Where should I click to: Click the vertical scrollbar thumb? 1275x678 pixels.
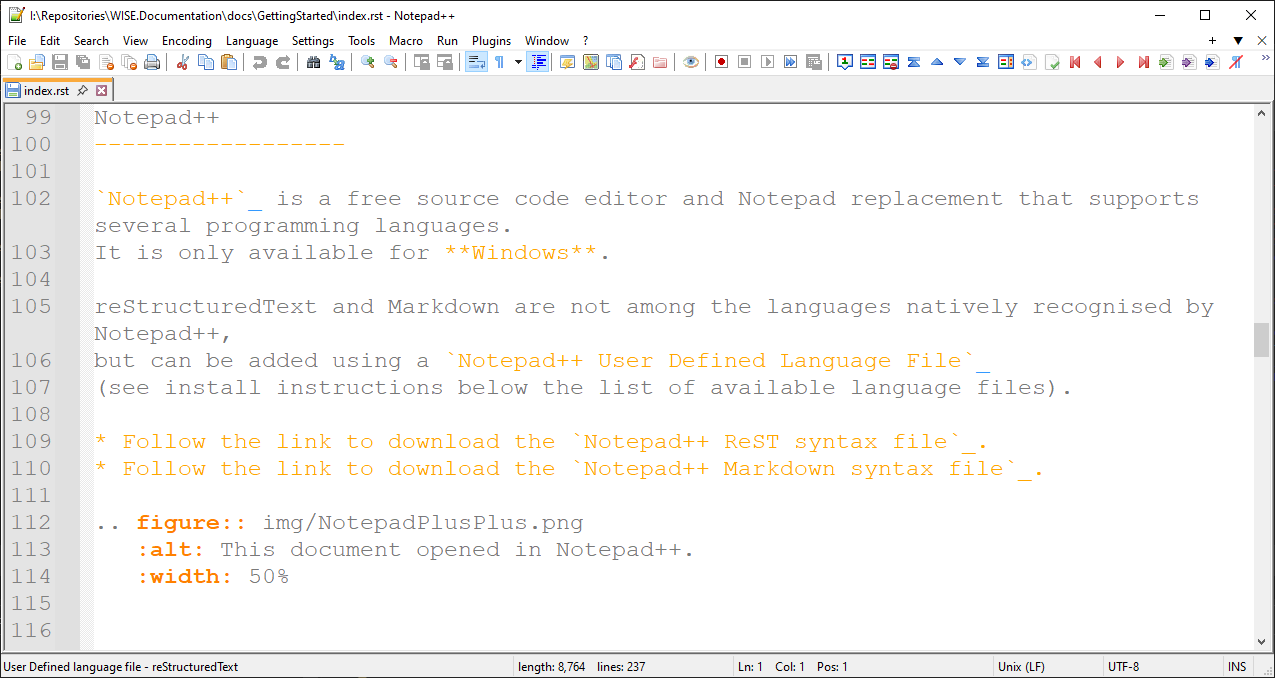[x=1261, y=339]
